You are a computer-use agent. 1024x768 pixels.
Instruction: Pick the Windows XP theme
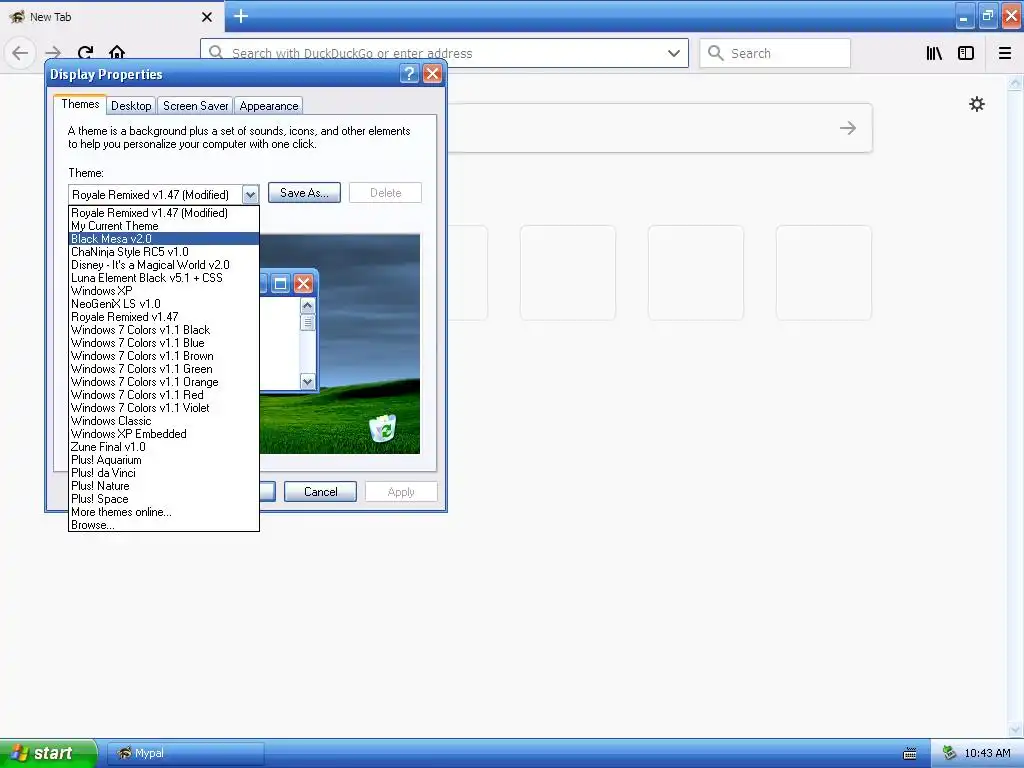coord(164,291)
